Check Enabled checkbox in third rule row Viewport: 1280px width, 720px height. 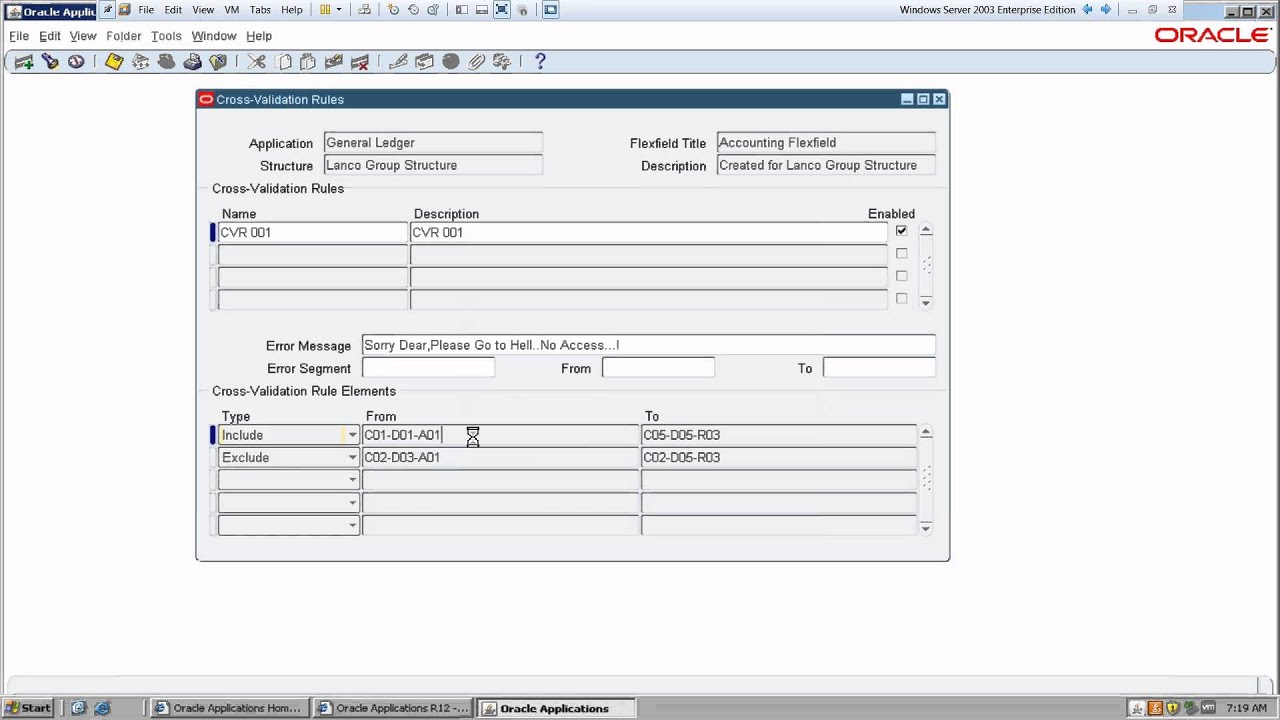[x=901, y=276]
